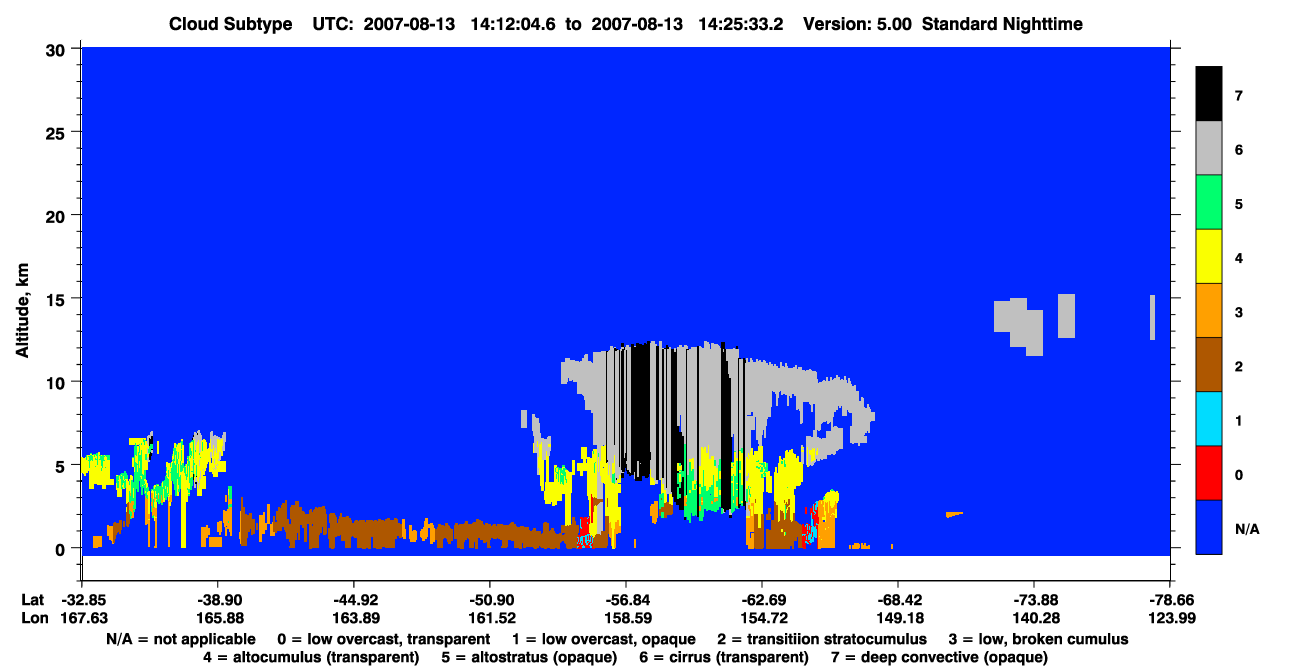
Task: Click the latitude value -50.90
Action: [x=489, y=599]
